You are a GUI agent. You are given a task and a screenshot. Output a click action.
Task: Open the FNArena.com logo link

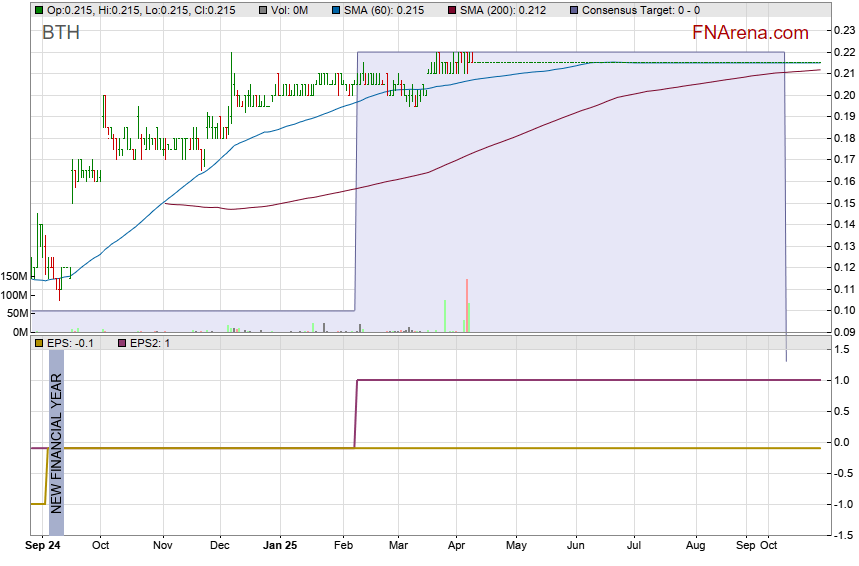pos(750,33)
